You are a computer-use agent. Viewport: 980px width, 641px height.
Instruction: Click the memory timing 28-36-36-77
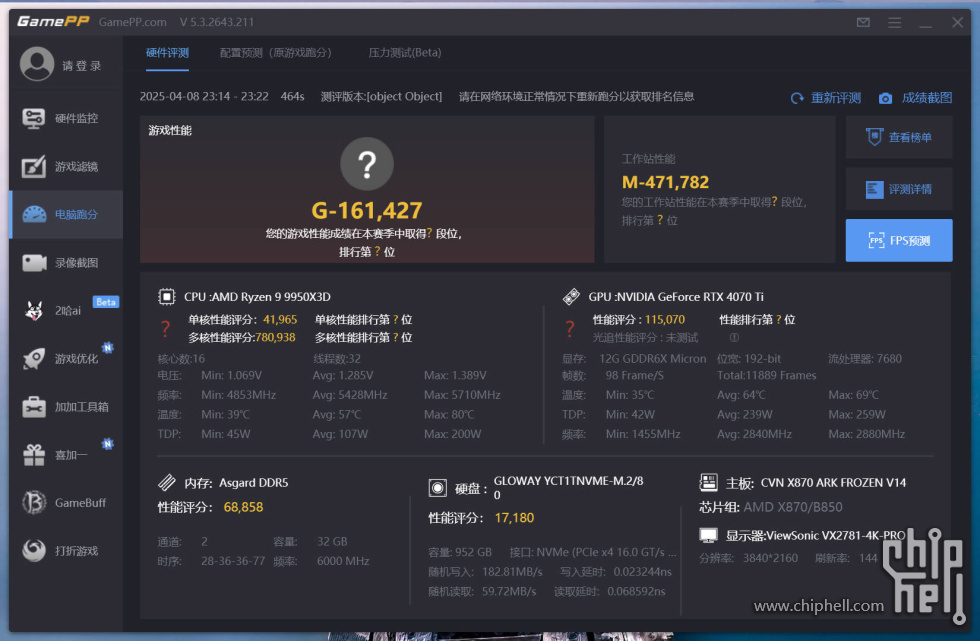pos(233,561)
